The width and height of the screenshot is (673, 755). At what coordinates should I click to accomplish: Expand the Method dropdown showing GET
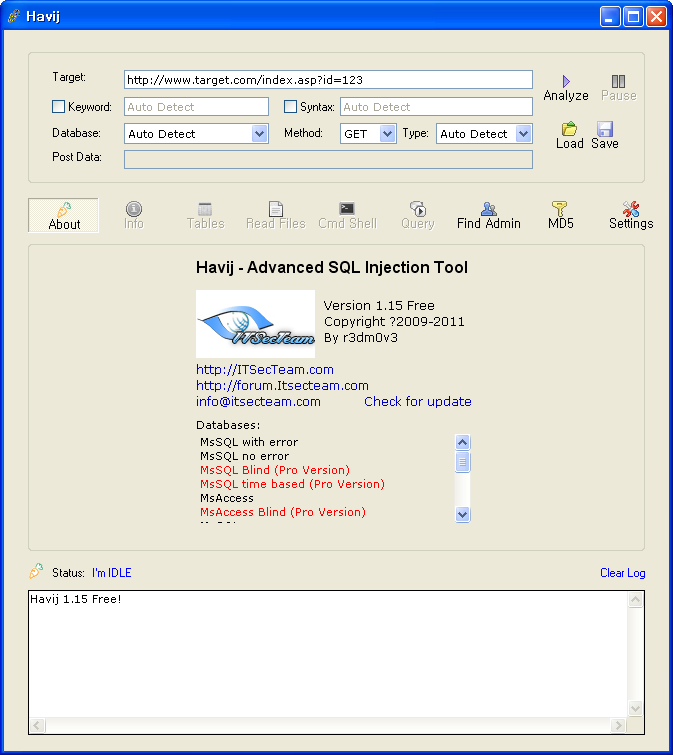click(388, 134)
